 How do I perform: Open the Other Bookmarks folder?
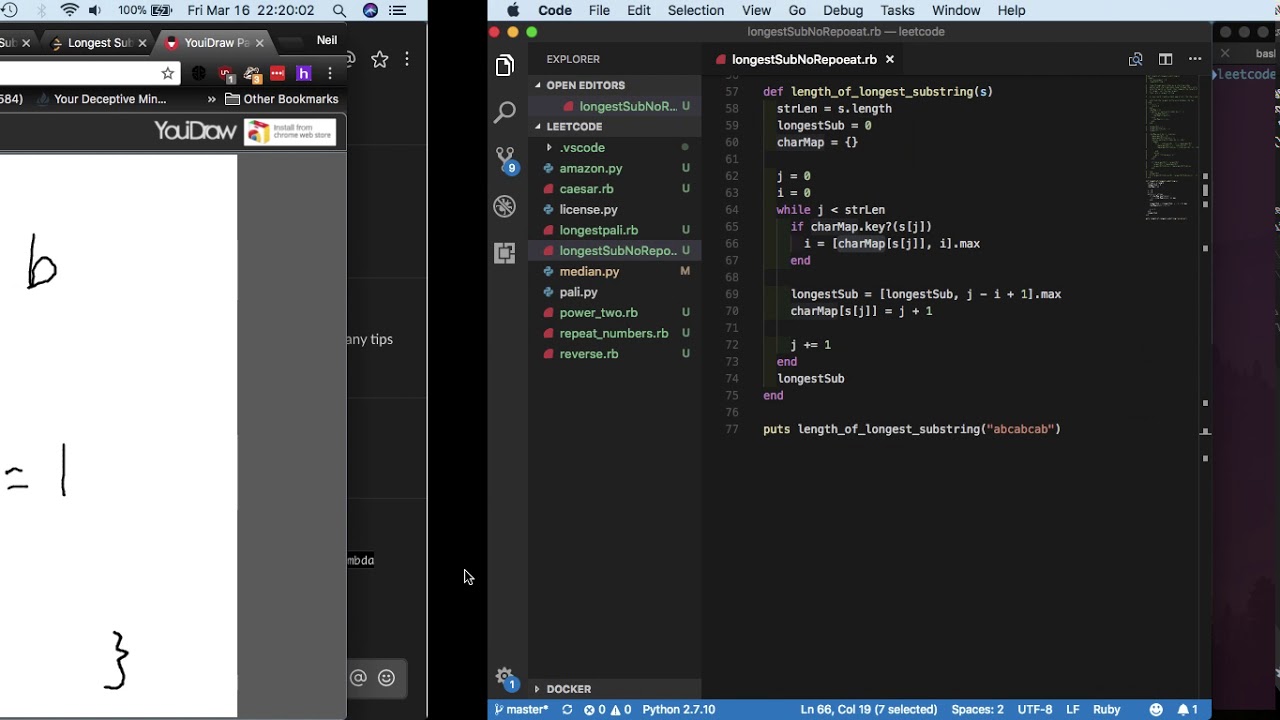pos(282,99)
